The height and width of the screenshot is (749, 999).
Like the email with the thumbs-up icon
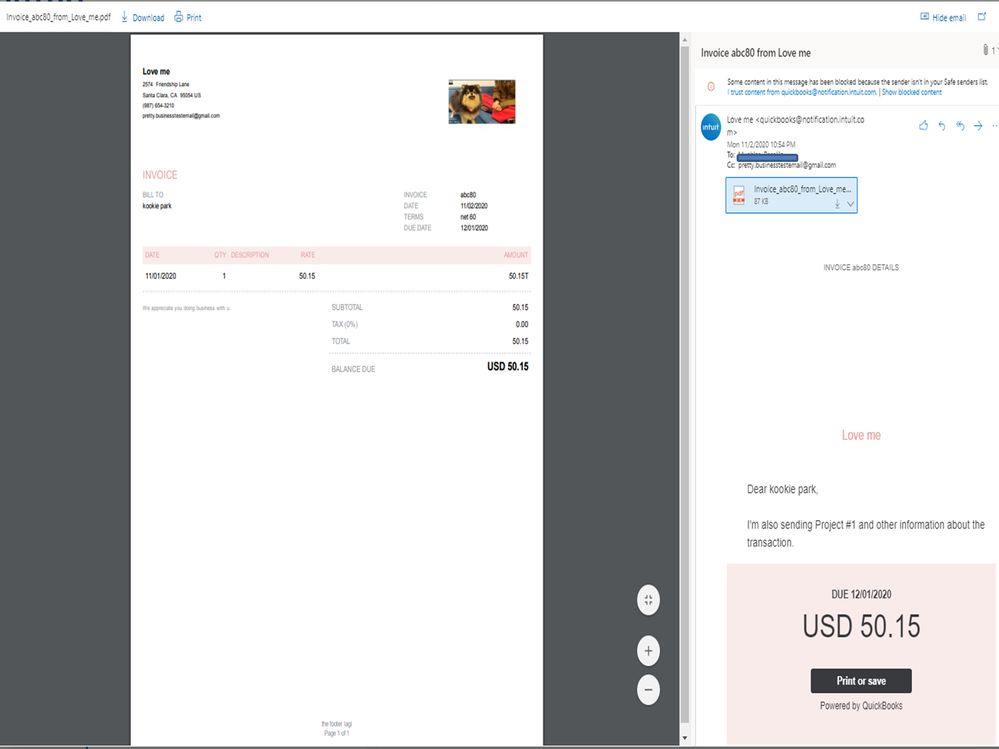tap(922, 125)
